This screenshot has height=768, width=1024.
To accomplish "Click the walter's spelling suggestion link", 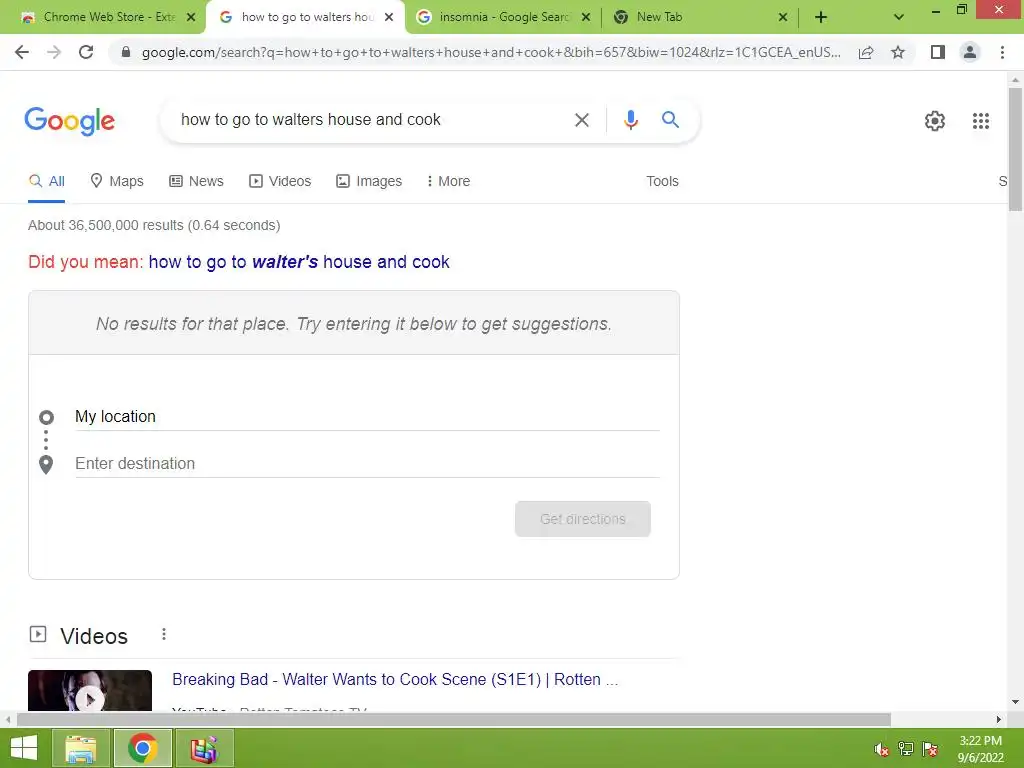I will 299,262.
